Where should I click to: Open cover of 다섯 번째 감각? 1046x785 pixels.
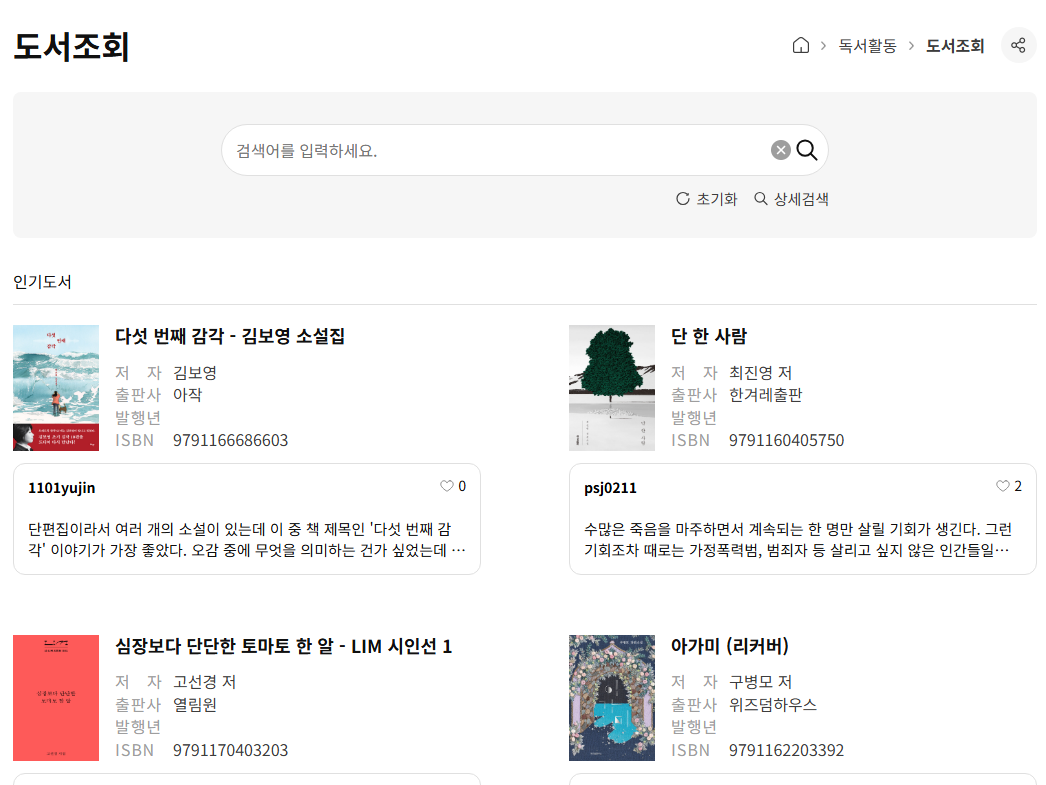pos(56,388)
